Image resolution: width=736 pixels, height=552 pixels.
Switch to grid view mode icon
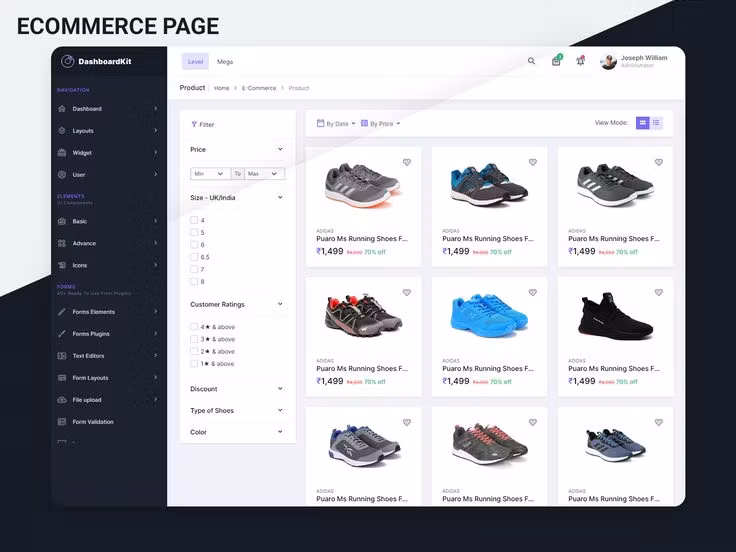point(643,123)
